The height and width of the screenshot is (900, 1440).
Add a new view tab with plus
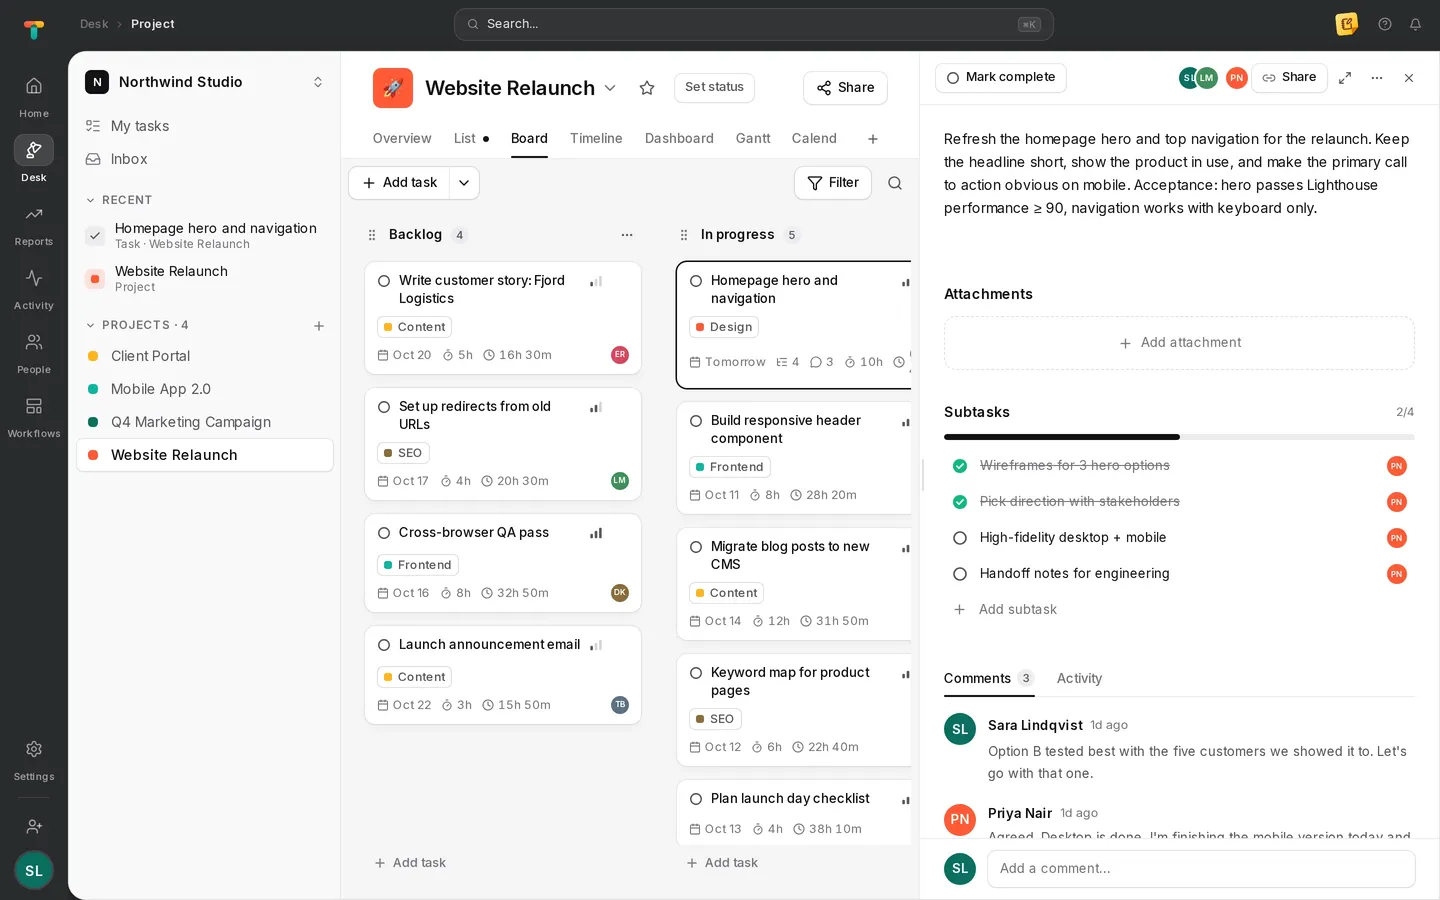tap(873, 139)
